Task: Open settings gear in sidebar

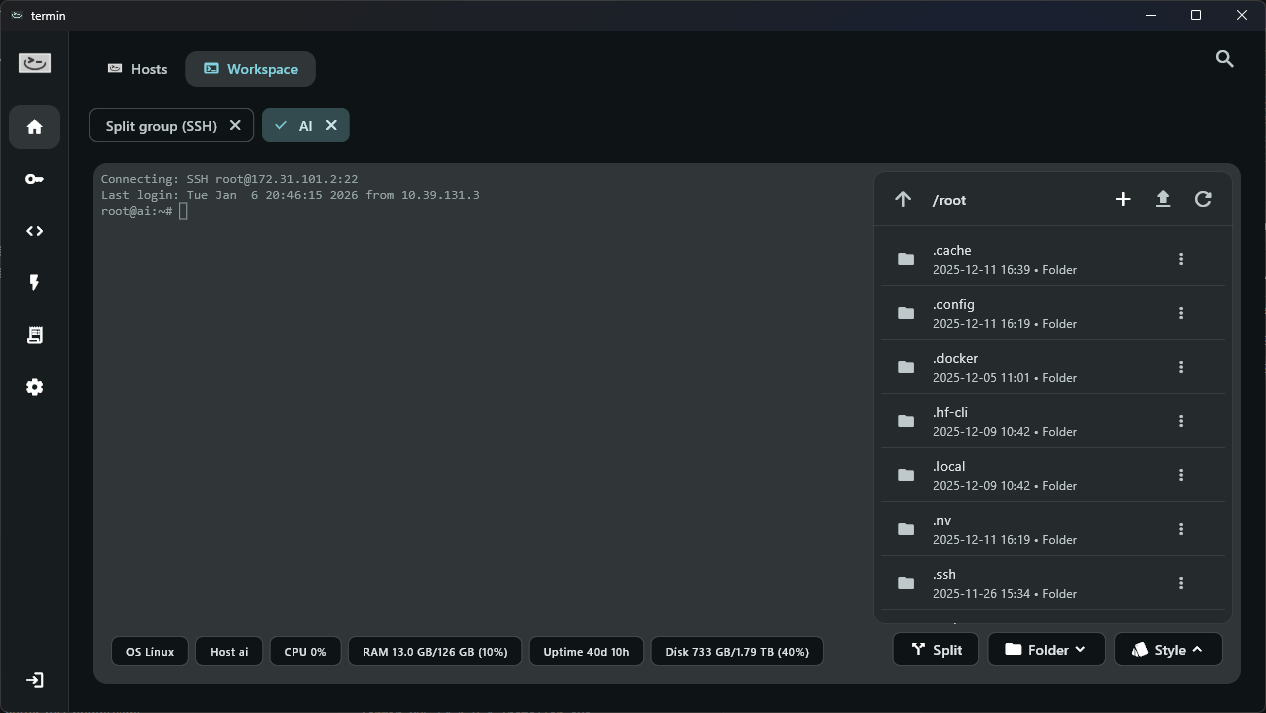Action: [34, 387]
